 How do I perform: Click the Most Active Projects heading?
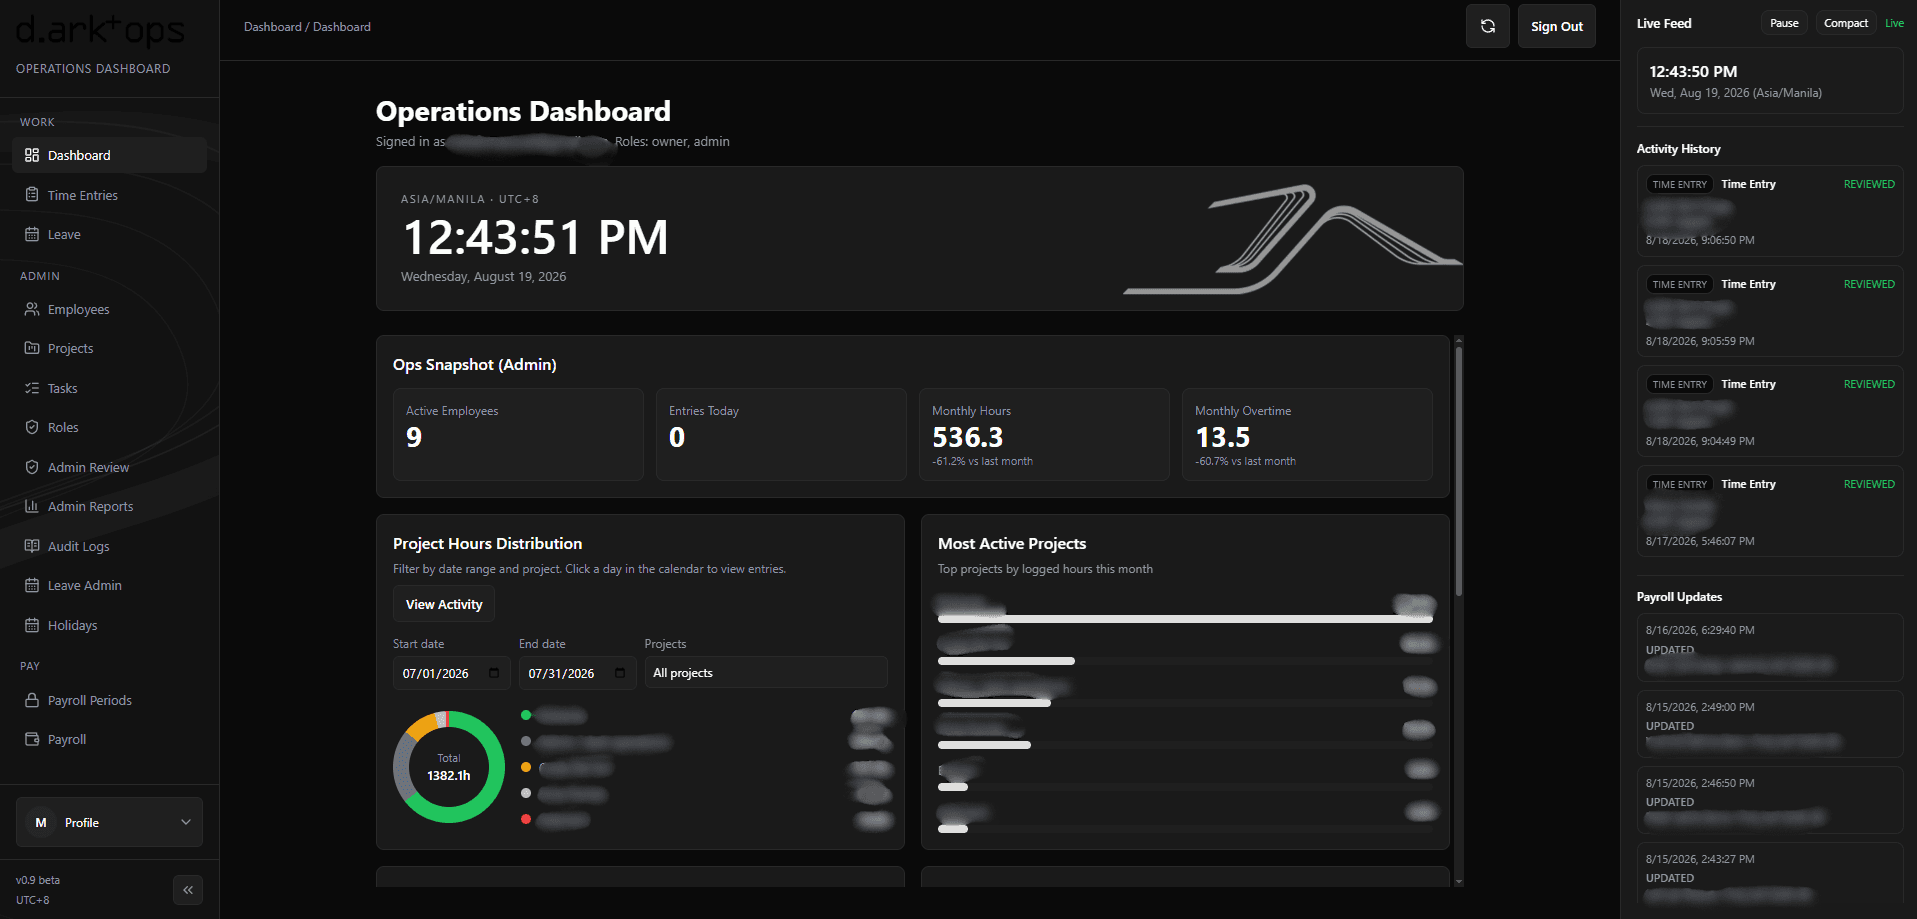(x=1012, y=543)
